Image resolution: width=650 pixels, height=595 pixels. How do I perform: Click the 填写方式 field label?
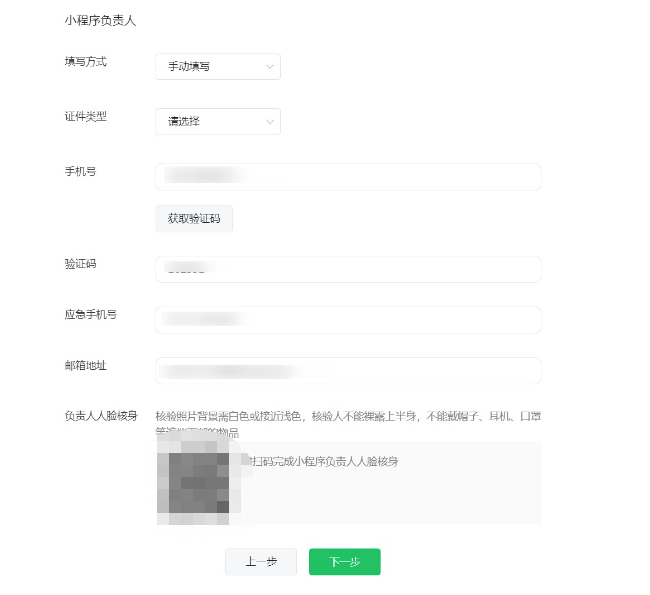86,62
